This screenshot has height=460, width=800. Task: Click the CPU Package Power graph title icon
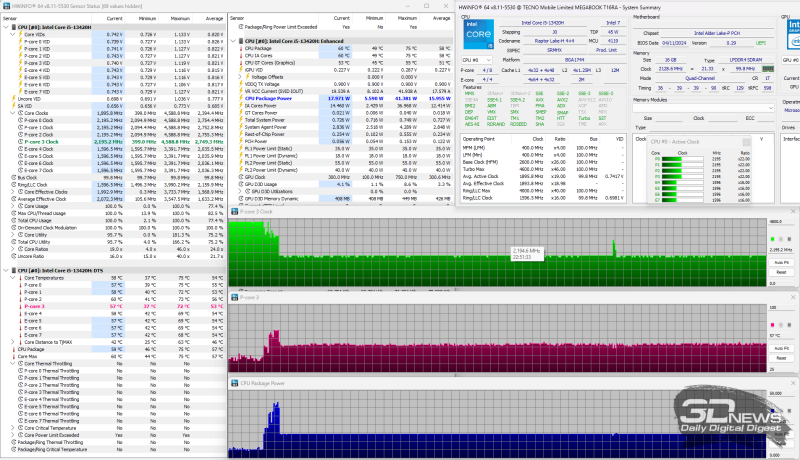click(234, 382)
